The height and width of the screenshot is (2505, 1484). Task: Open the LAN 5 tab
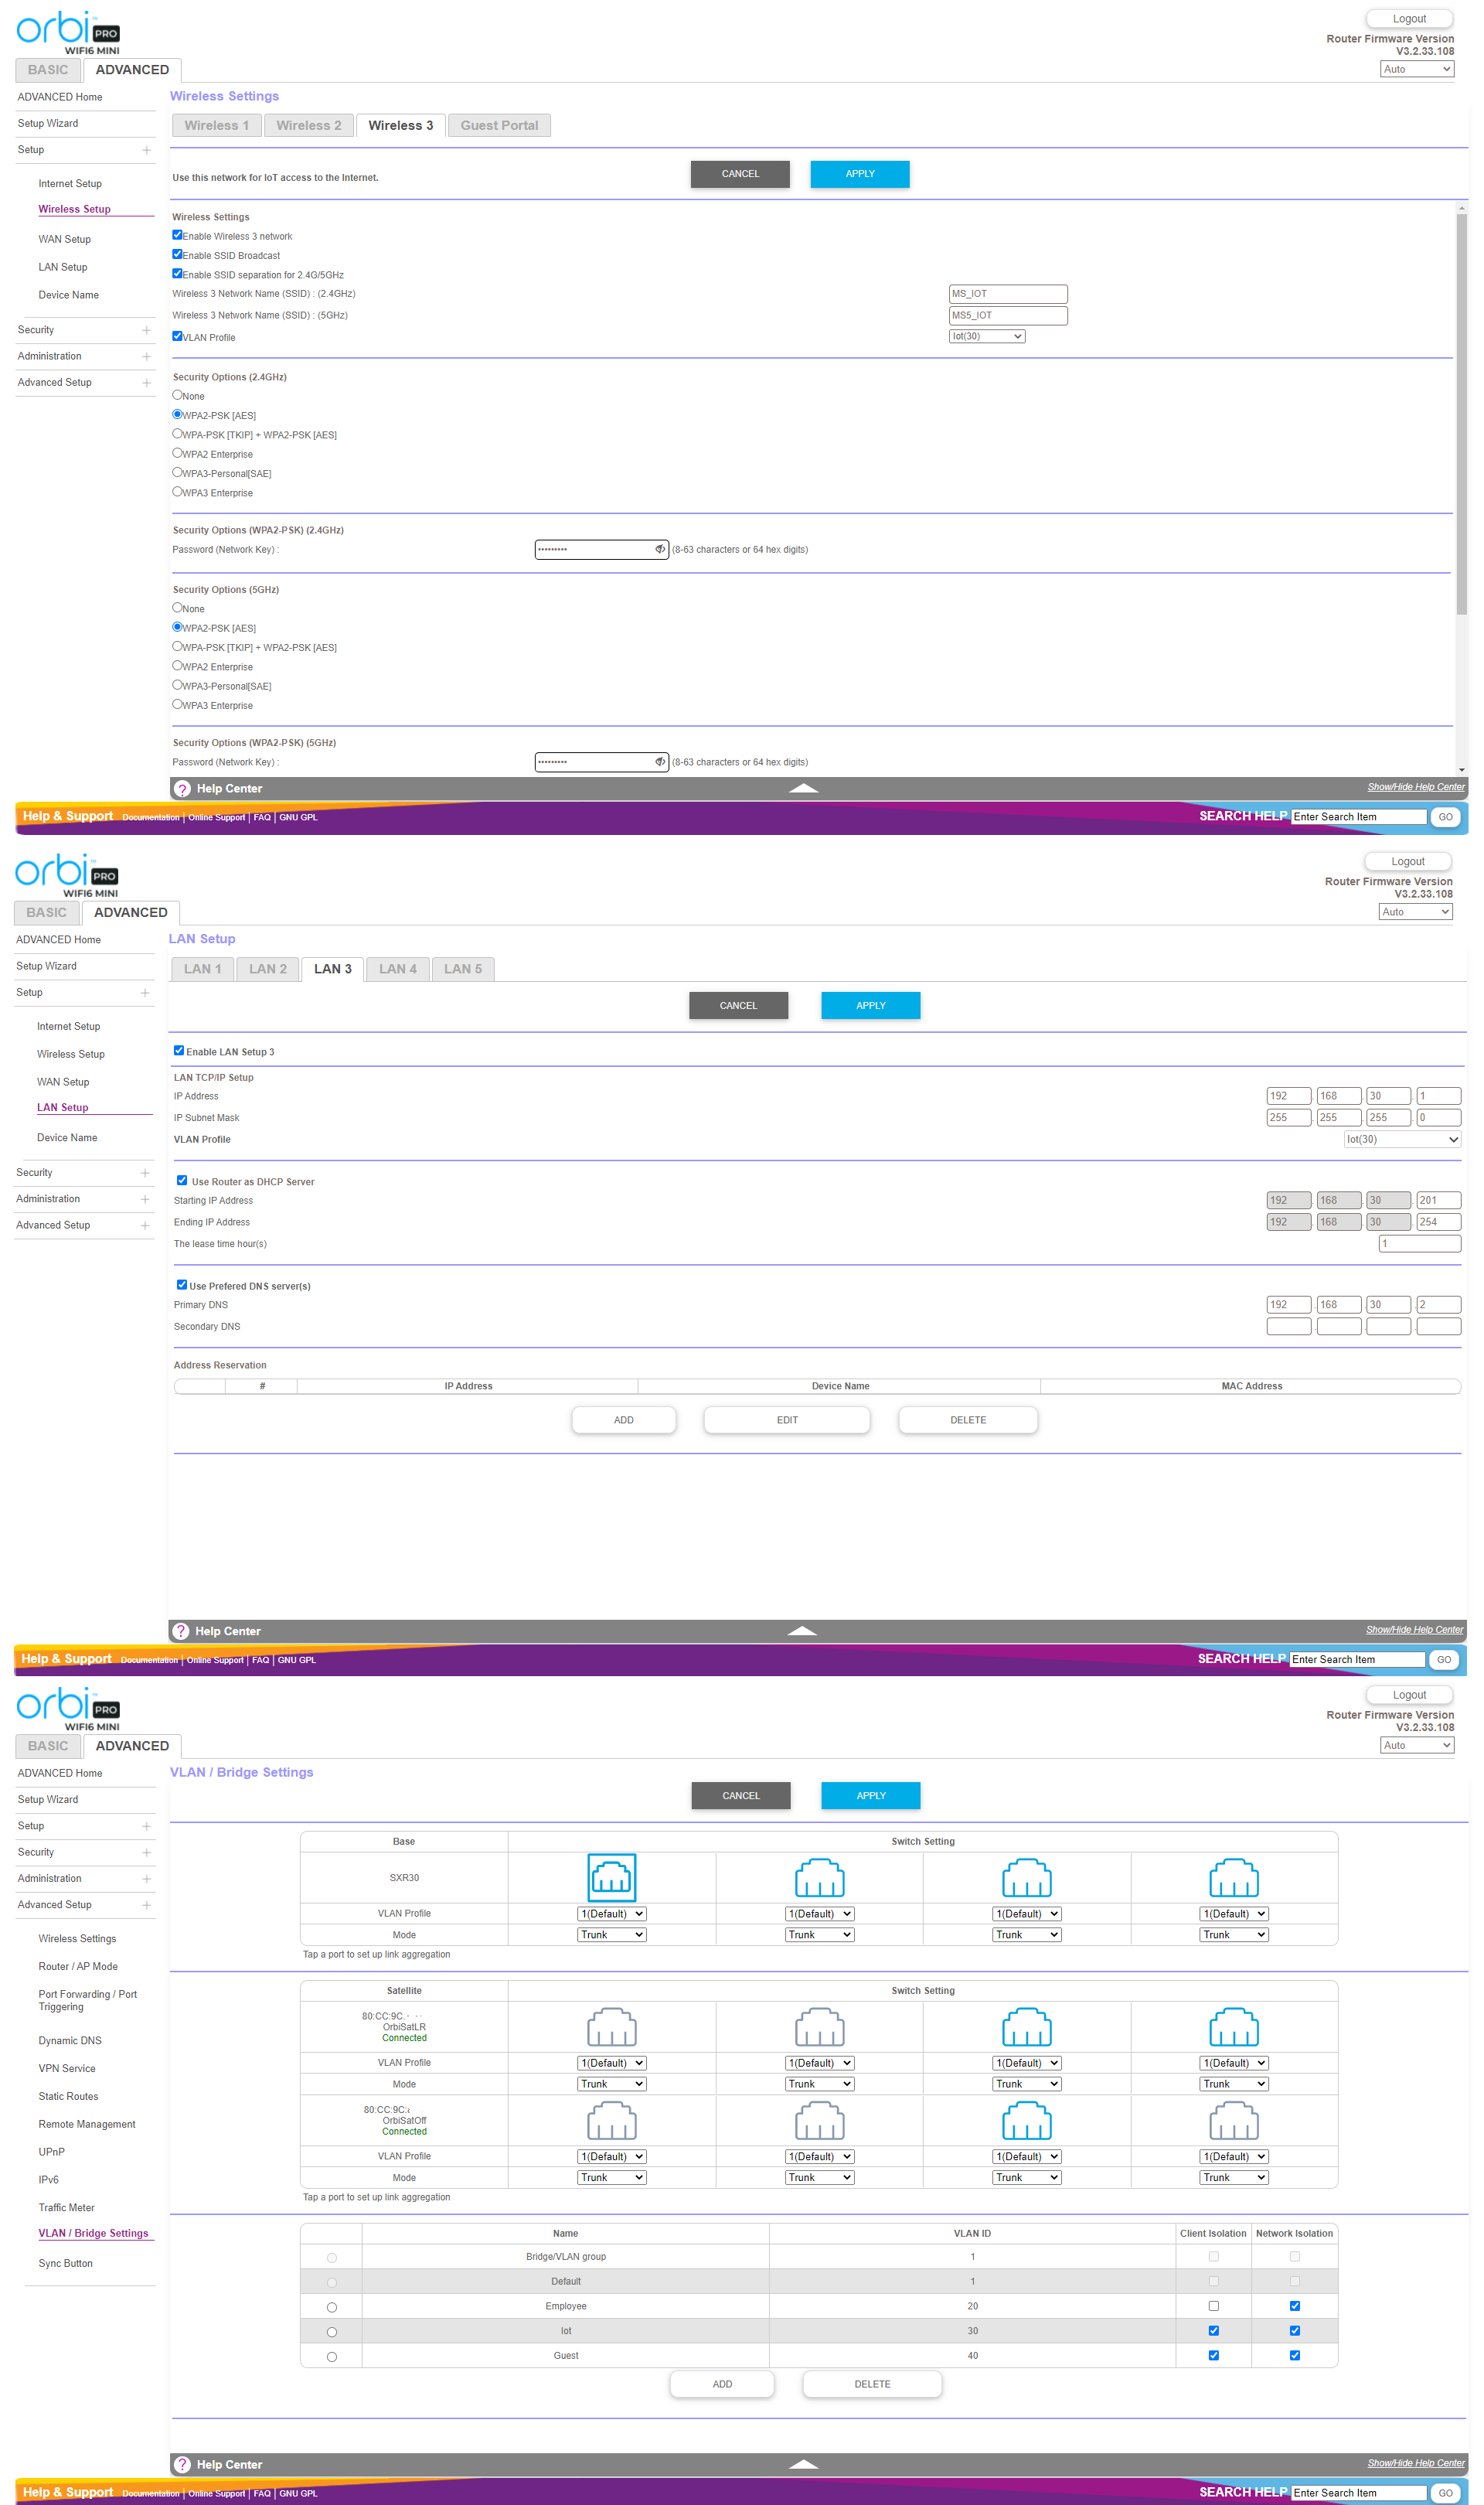tap(463, 968)
